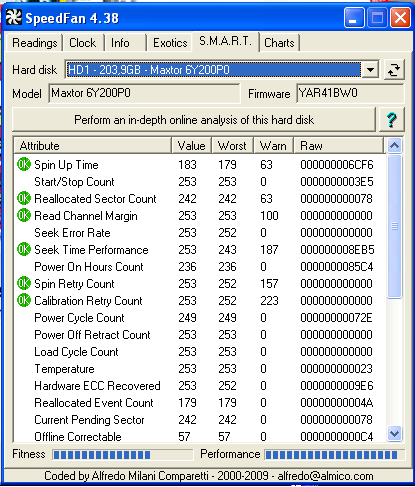The height and width of the screenshot is (487, 415).
Task: Click the OK icon beside Spin Up Time
Action: pos(24,165)
